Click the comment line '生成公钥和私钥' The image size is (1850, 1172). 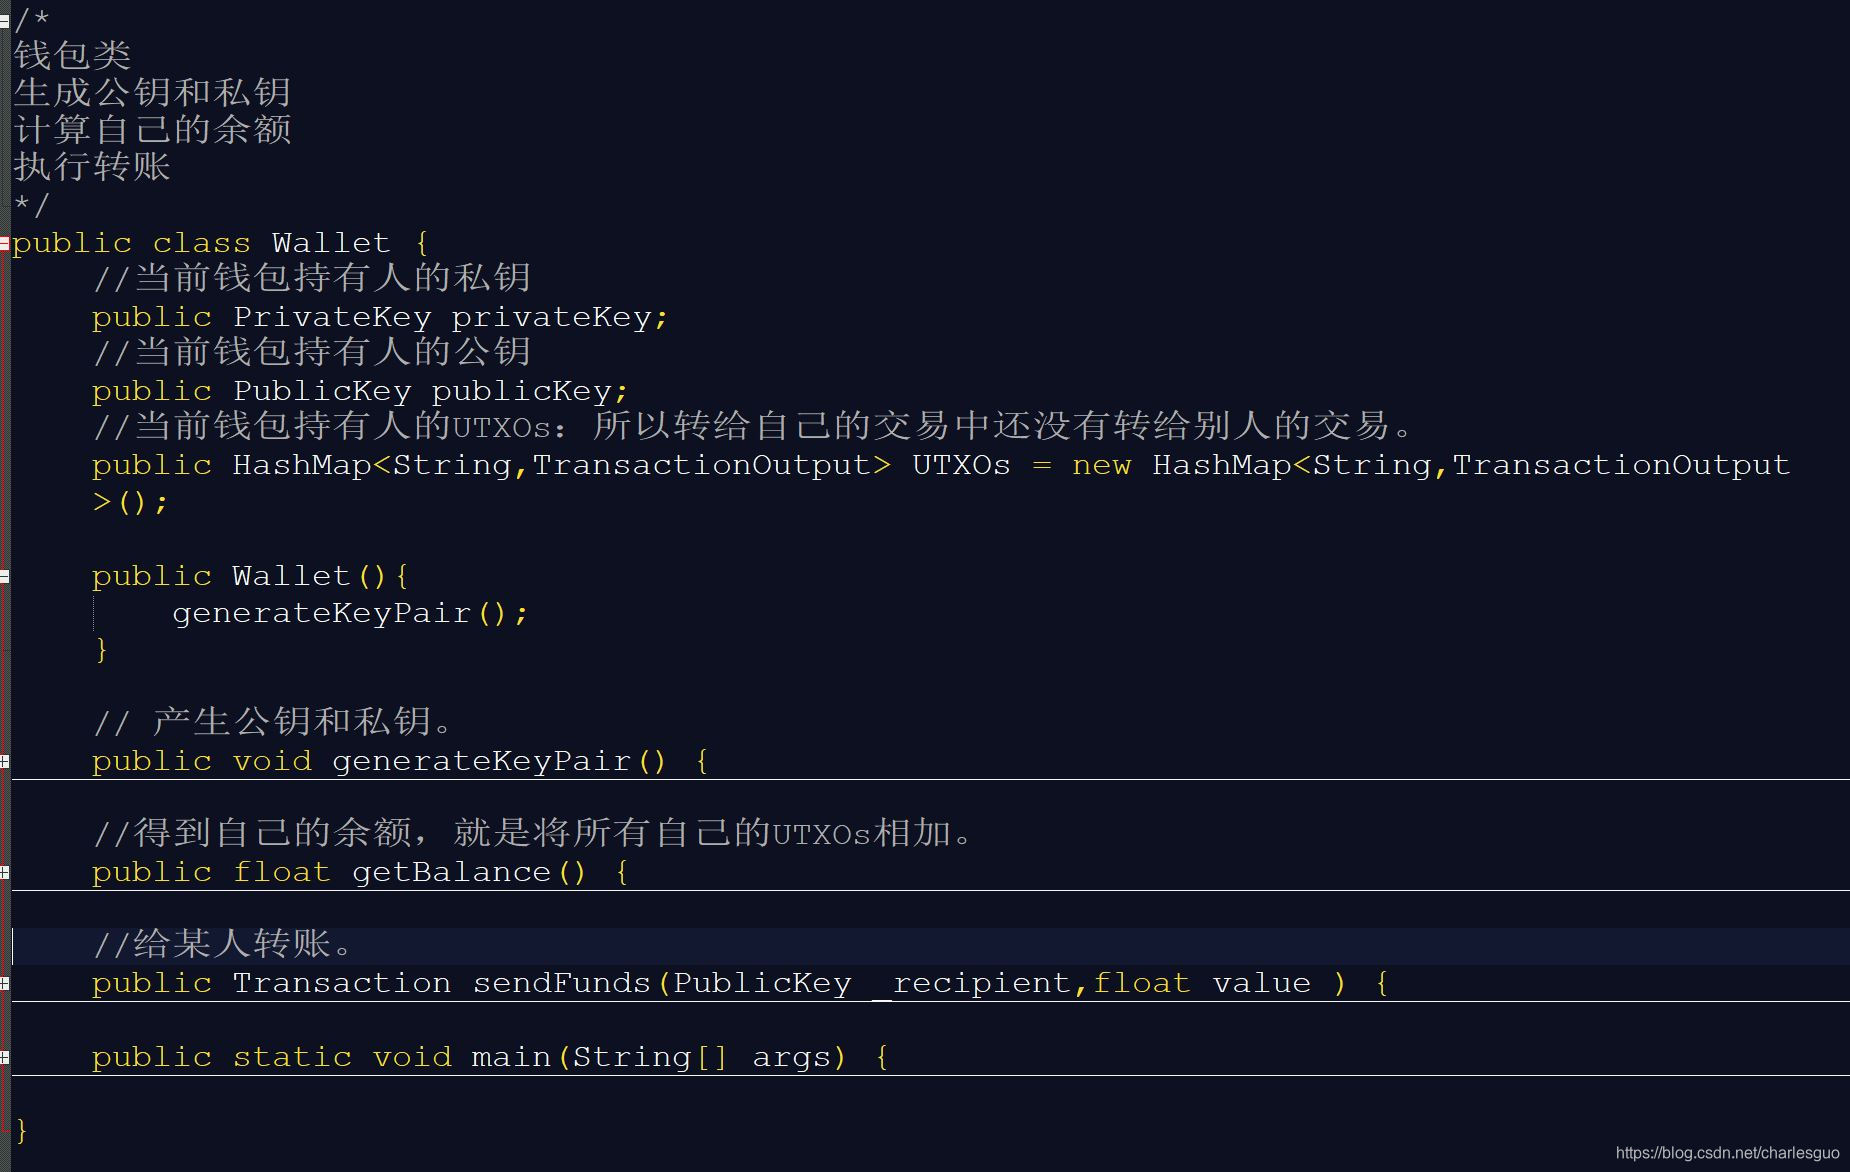point(152,92)
